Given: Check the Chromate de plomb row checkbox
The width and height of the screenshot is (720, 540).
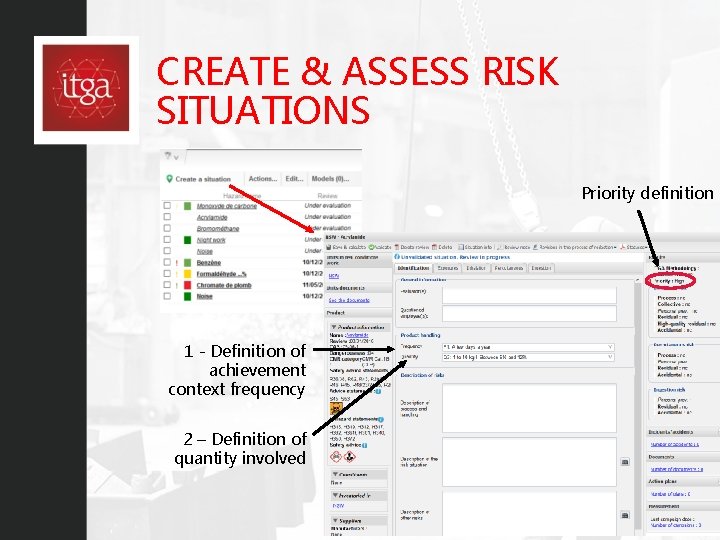Looking at the screenshot, I should (167, 285).
